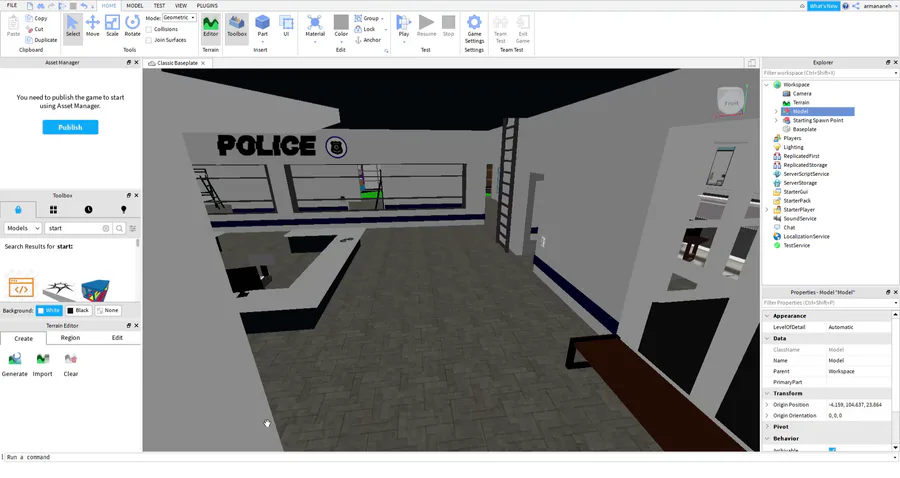Viewport: 900px width, 478px height.
Task: Choose the Rotate tool
Action: pos(133,26)
